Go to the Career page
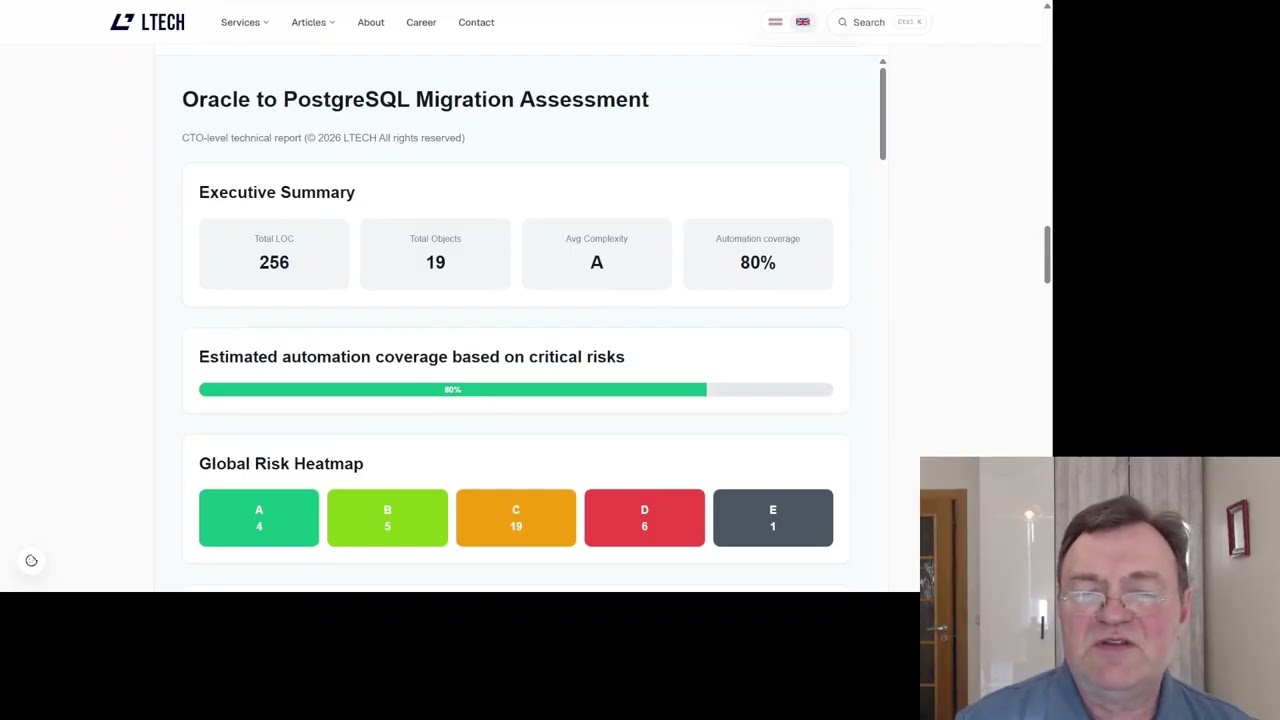Screen dimensions: 1280x720 click(x=421, y=22)
